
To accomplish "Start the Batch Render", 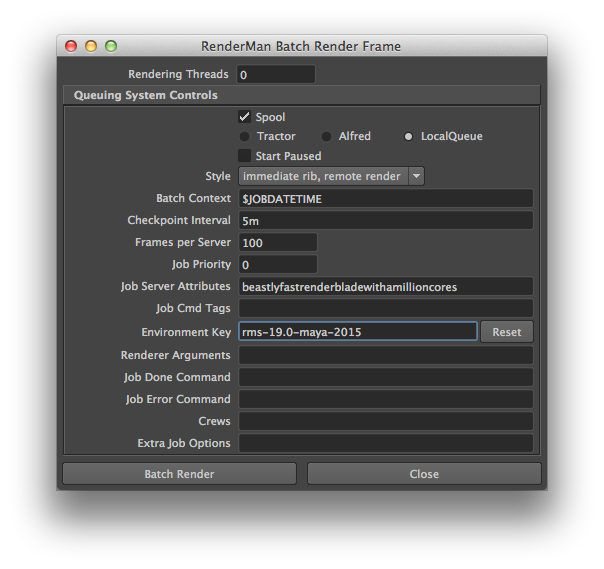I will [x=180, y=474].
